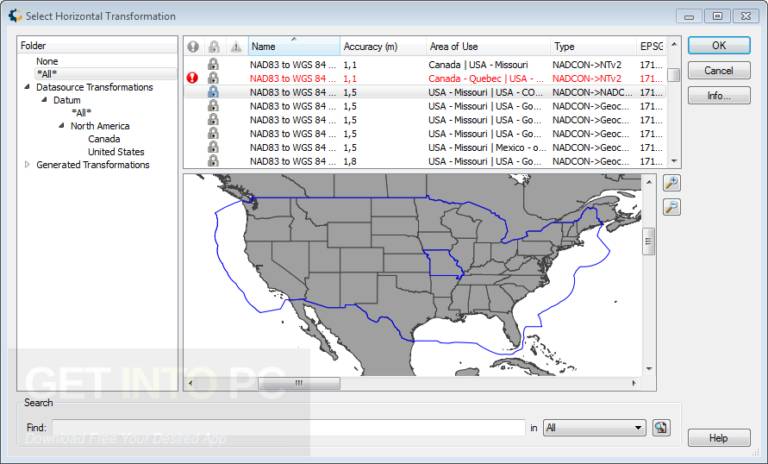The height and width of the screenshot is (464, 768).
Task: Sort the list by Name column
Action: click(x=294, y=46)
